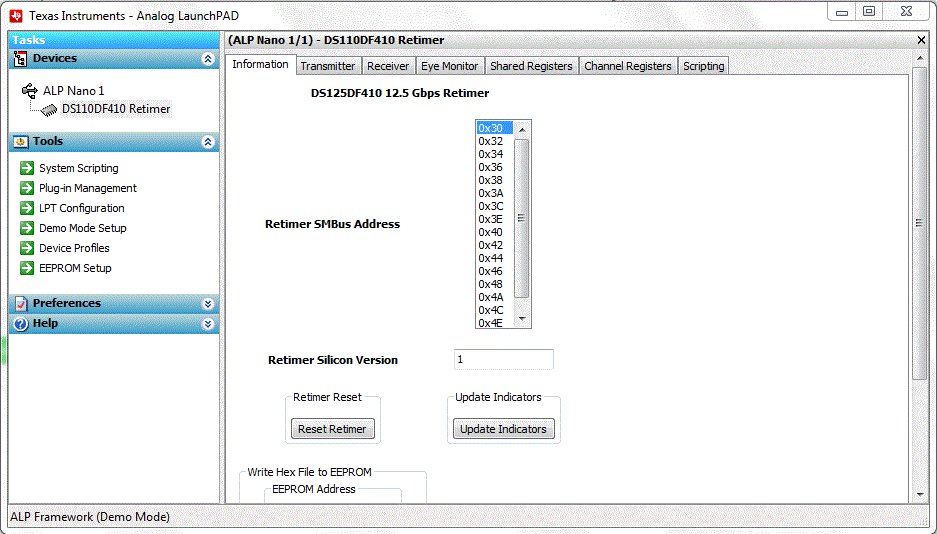The width and height of the screenshot is (937, 534).
Task: Open EEPROM Setup tool
Action: point(75,268)
